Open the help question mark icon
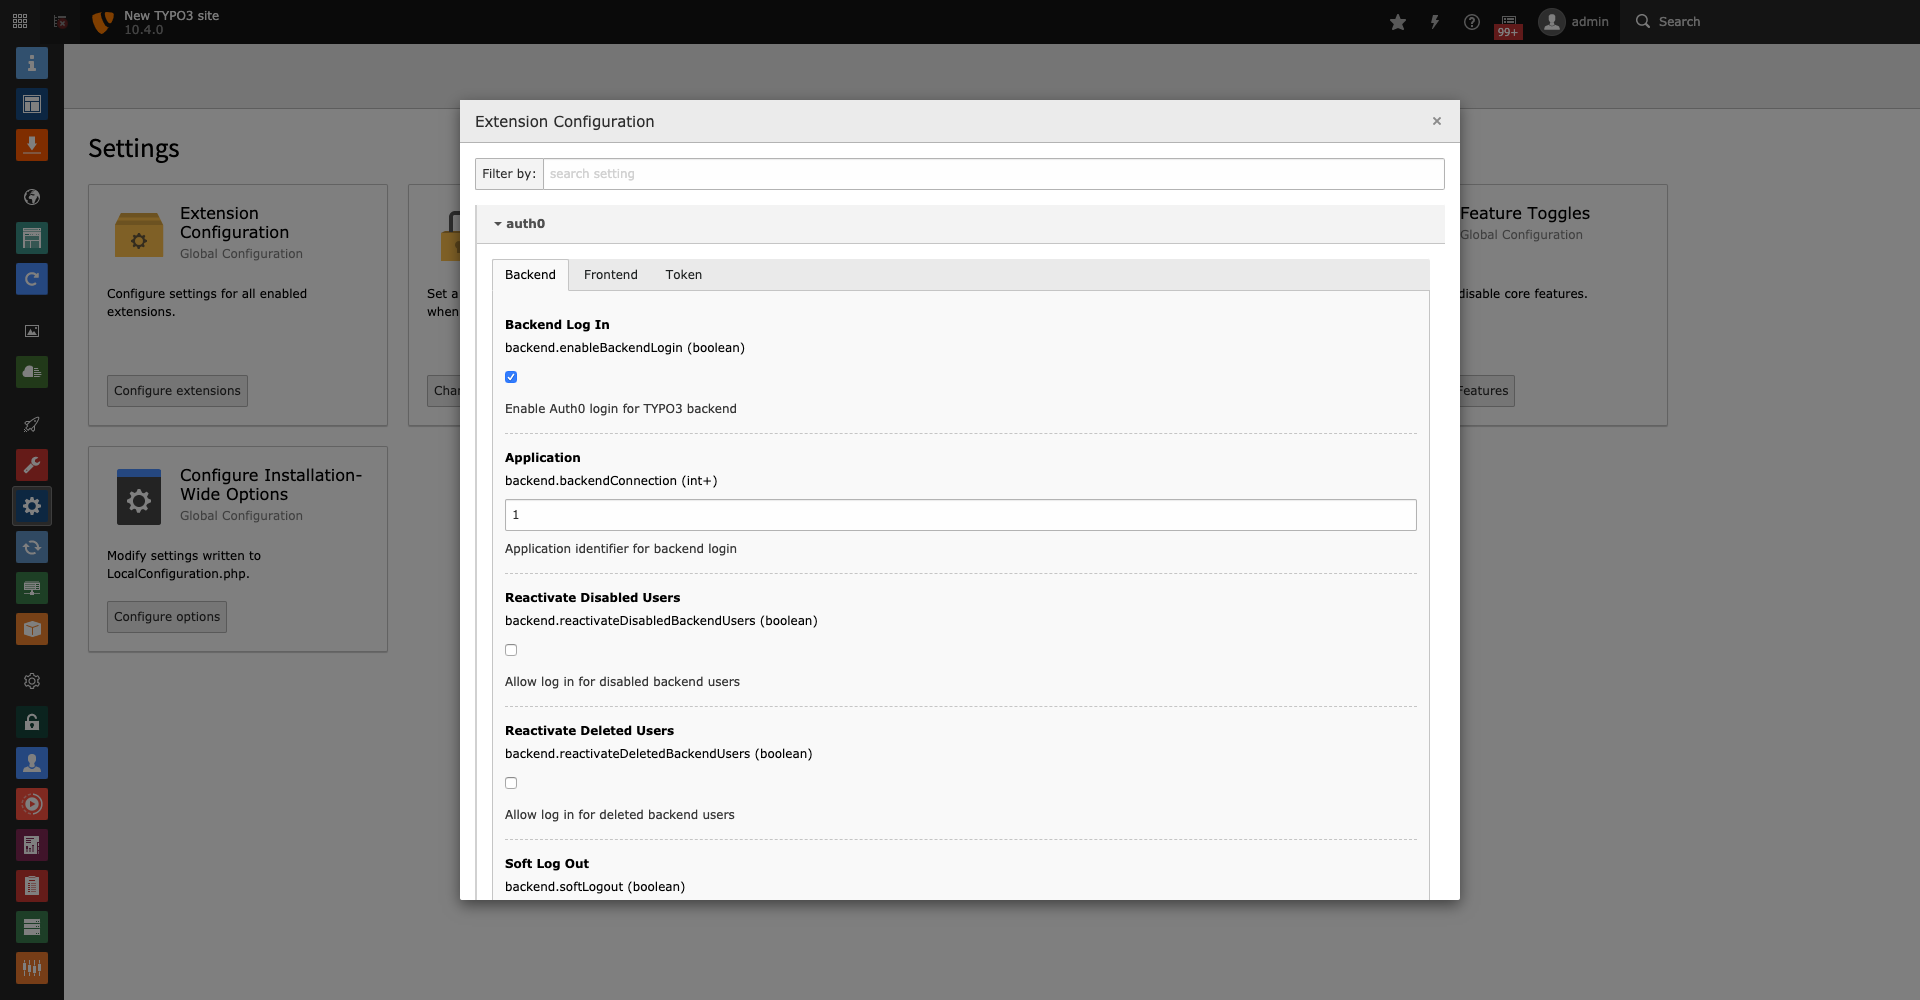This screenshot has width=1920, height=1000. point(1471,21)
